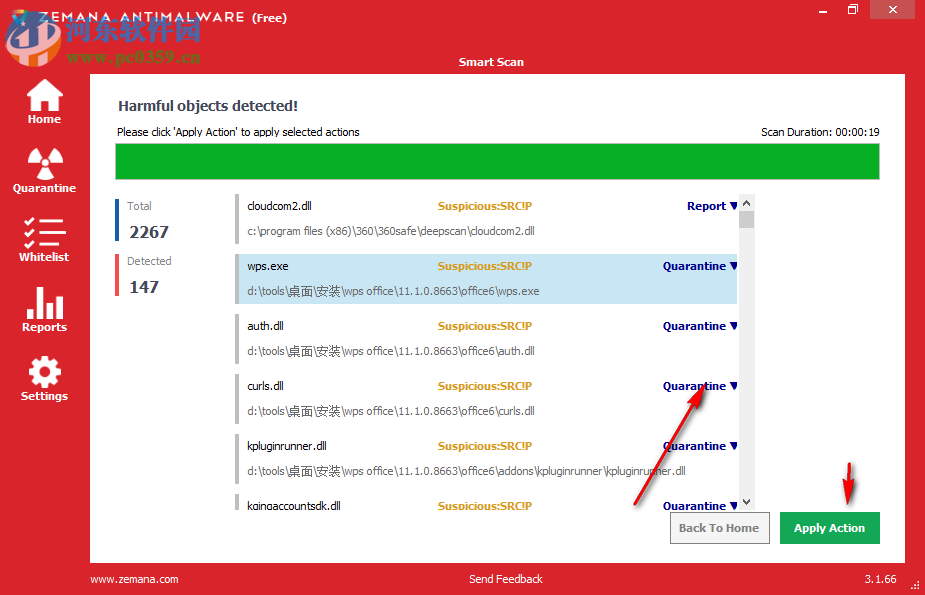Expand the Quarantine dropdown for wps.exe
925x595 pixels.
coord(699,266)
